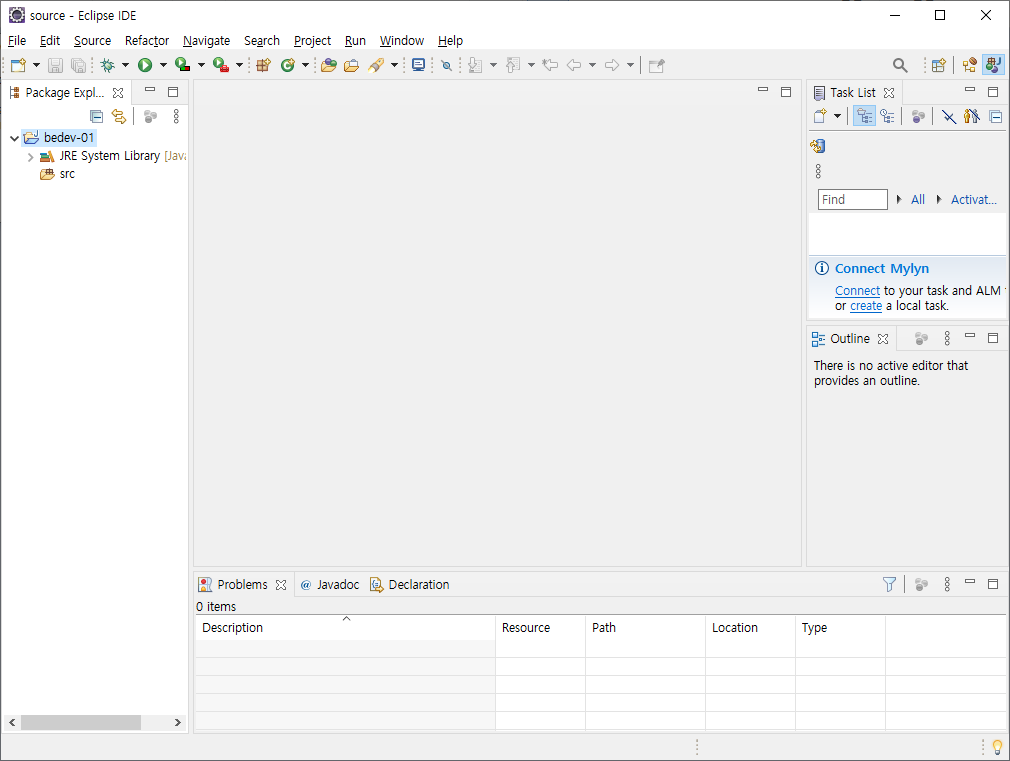This screenshot has height=761, width=1010.
Task: Expand the All working set arrow
Action: (x=899, y=200)
